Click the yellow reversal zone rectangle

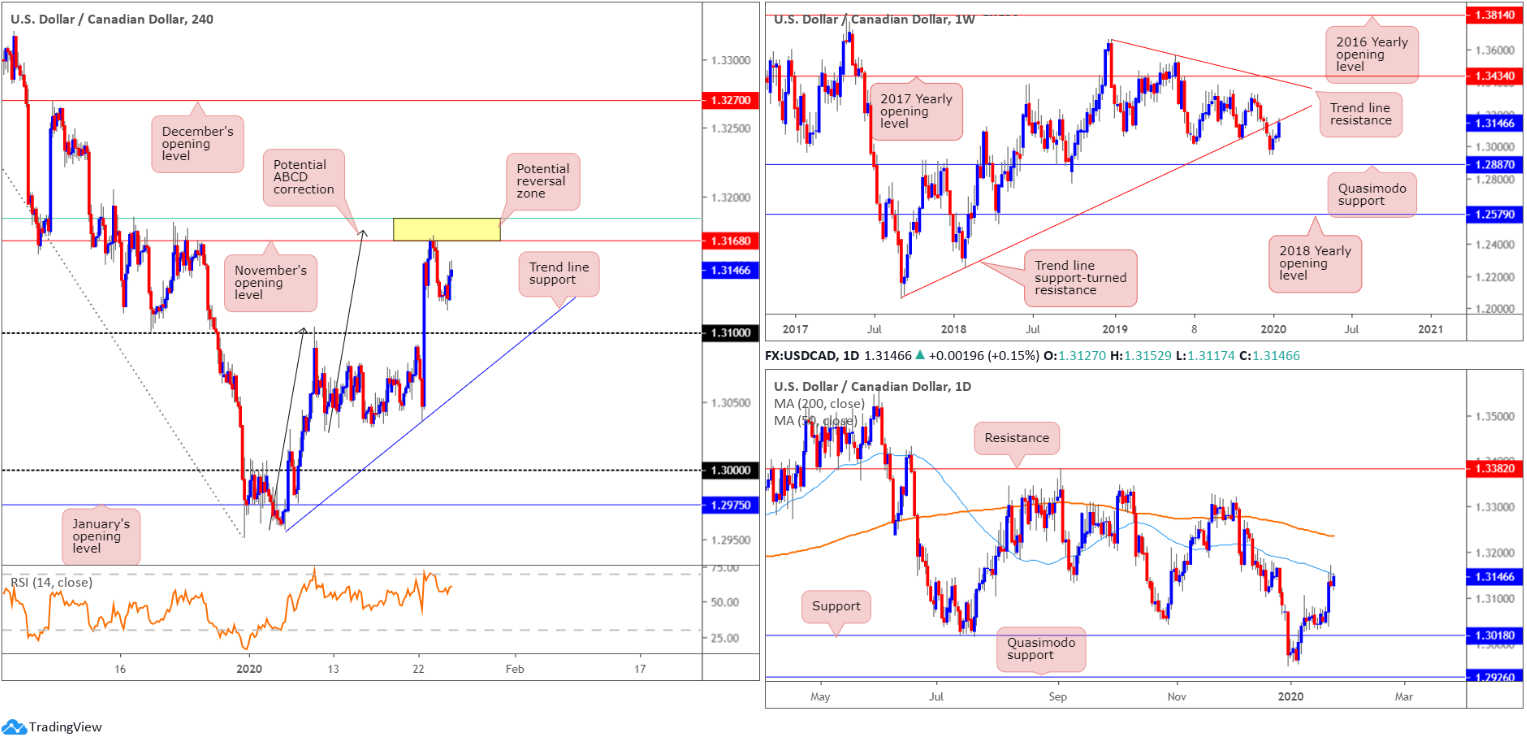446,229
